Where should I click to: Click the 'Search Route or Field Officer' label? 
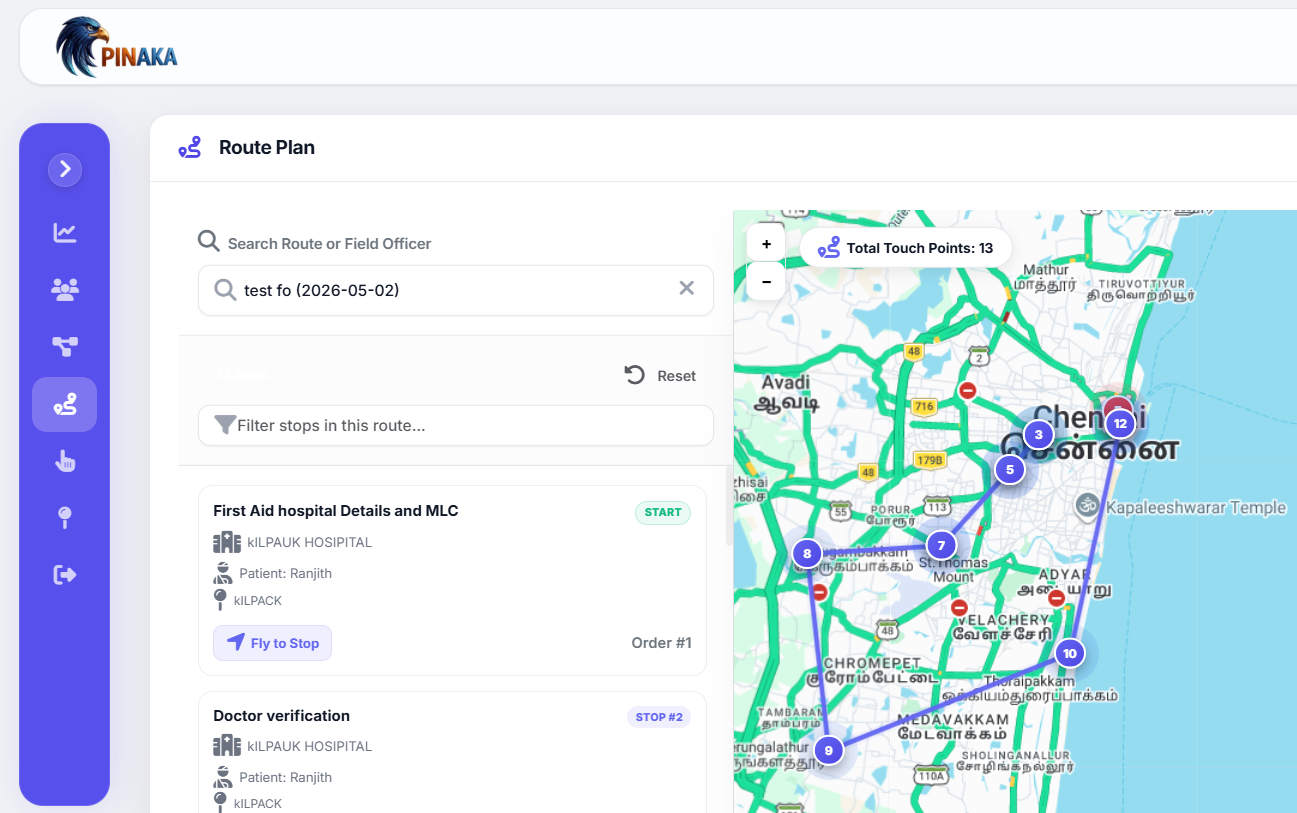pyautogui.click(x=329, y=244)
